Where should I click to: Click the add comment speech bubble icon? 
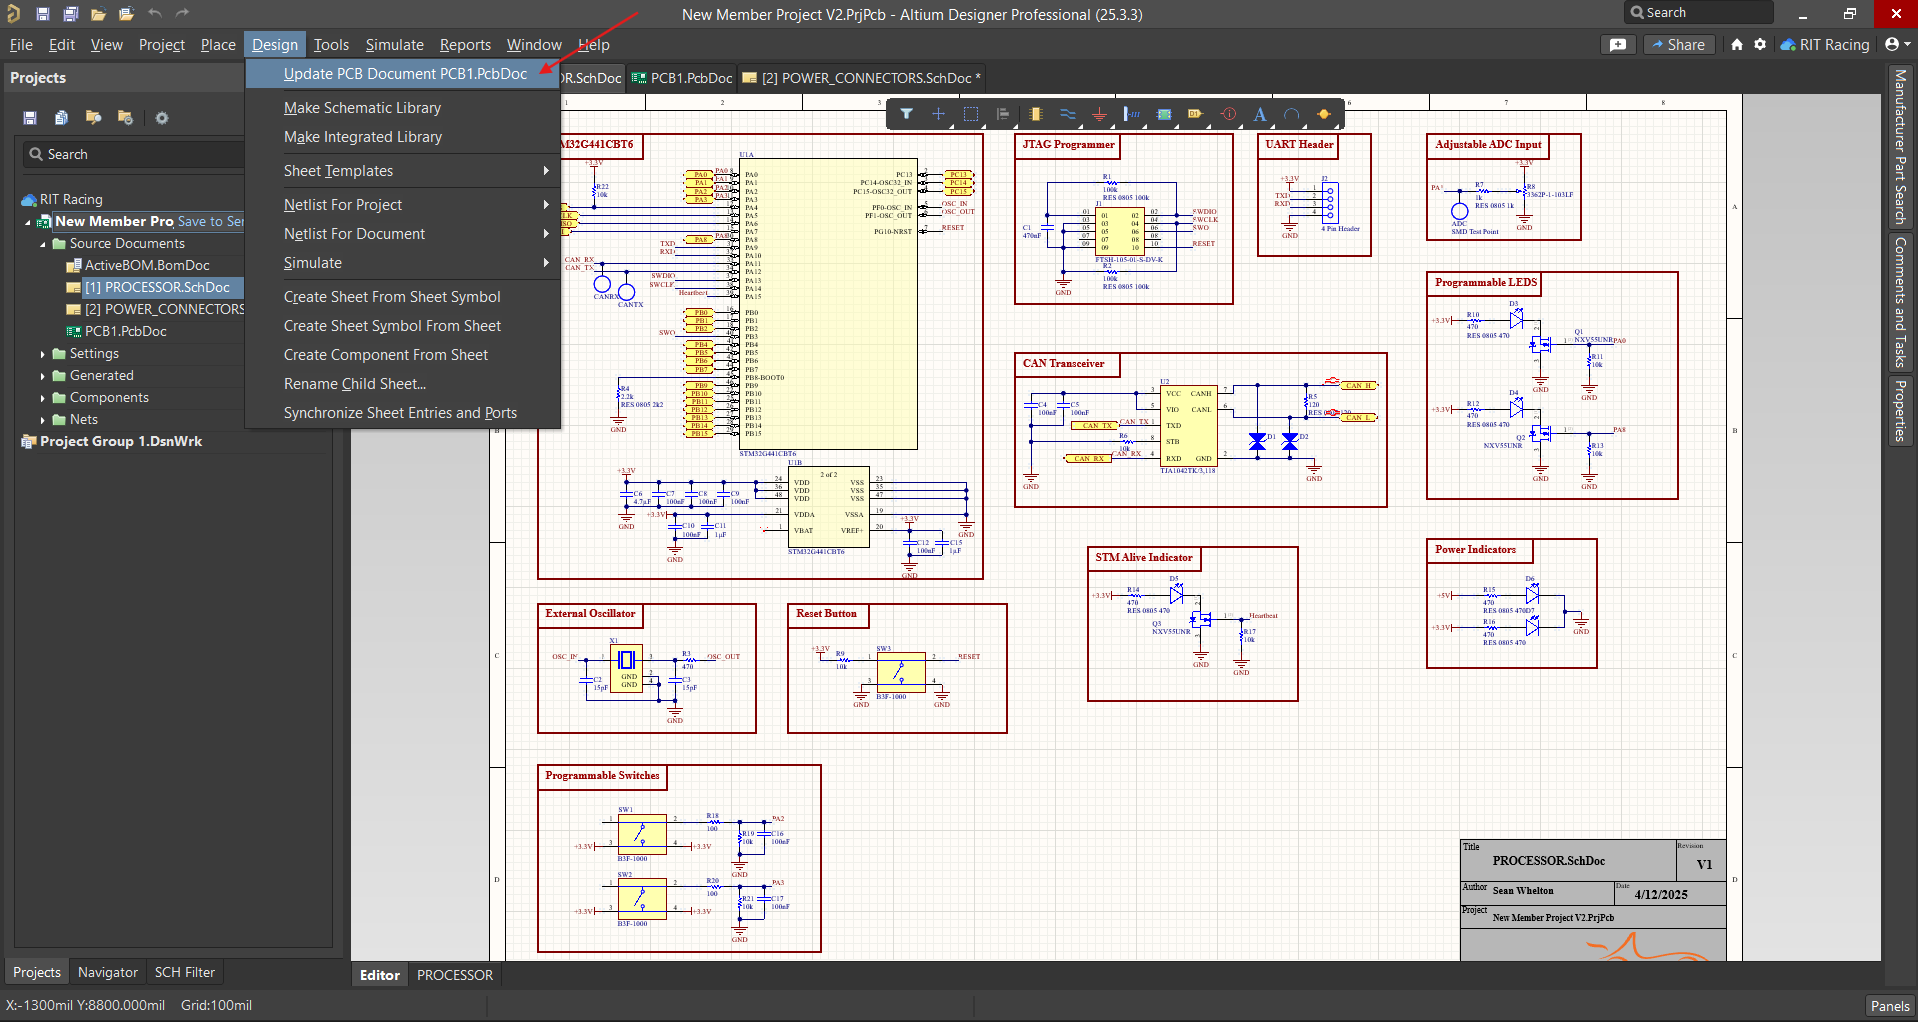click(x=1618, y=44)
